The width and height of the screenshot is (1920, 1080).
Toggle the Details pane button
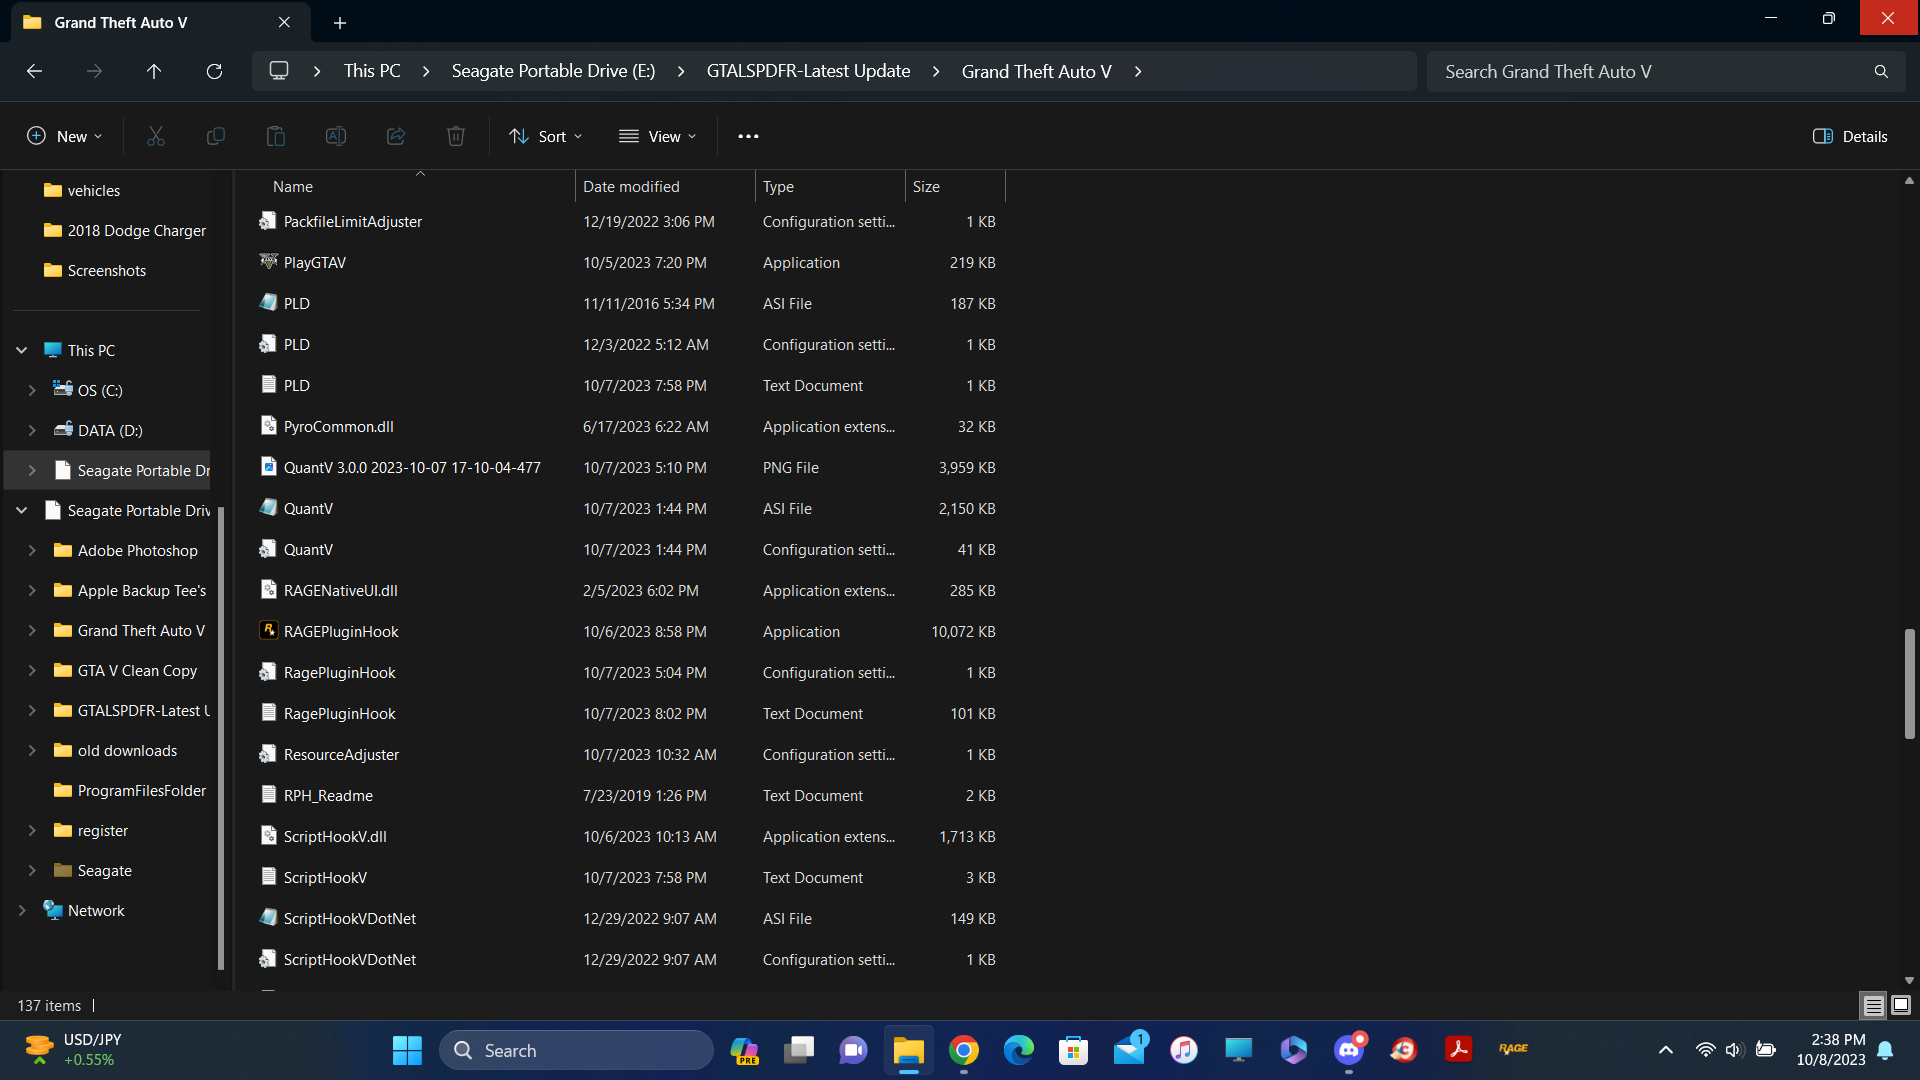click(1850, 136)
